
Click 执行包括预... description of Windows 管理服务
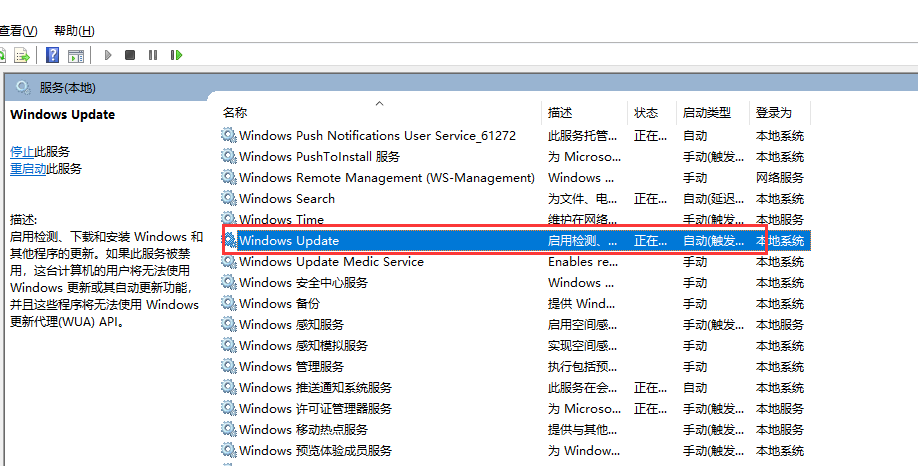pos(583,366)
